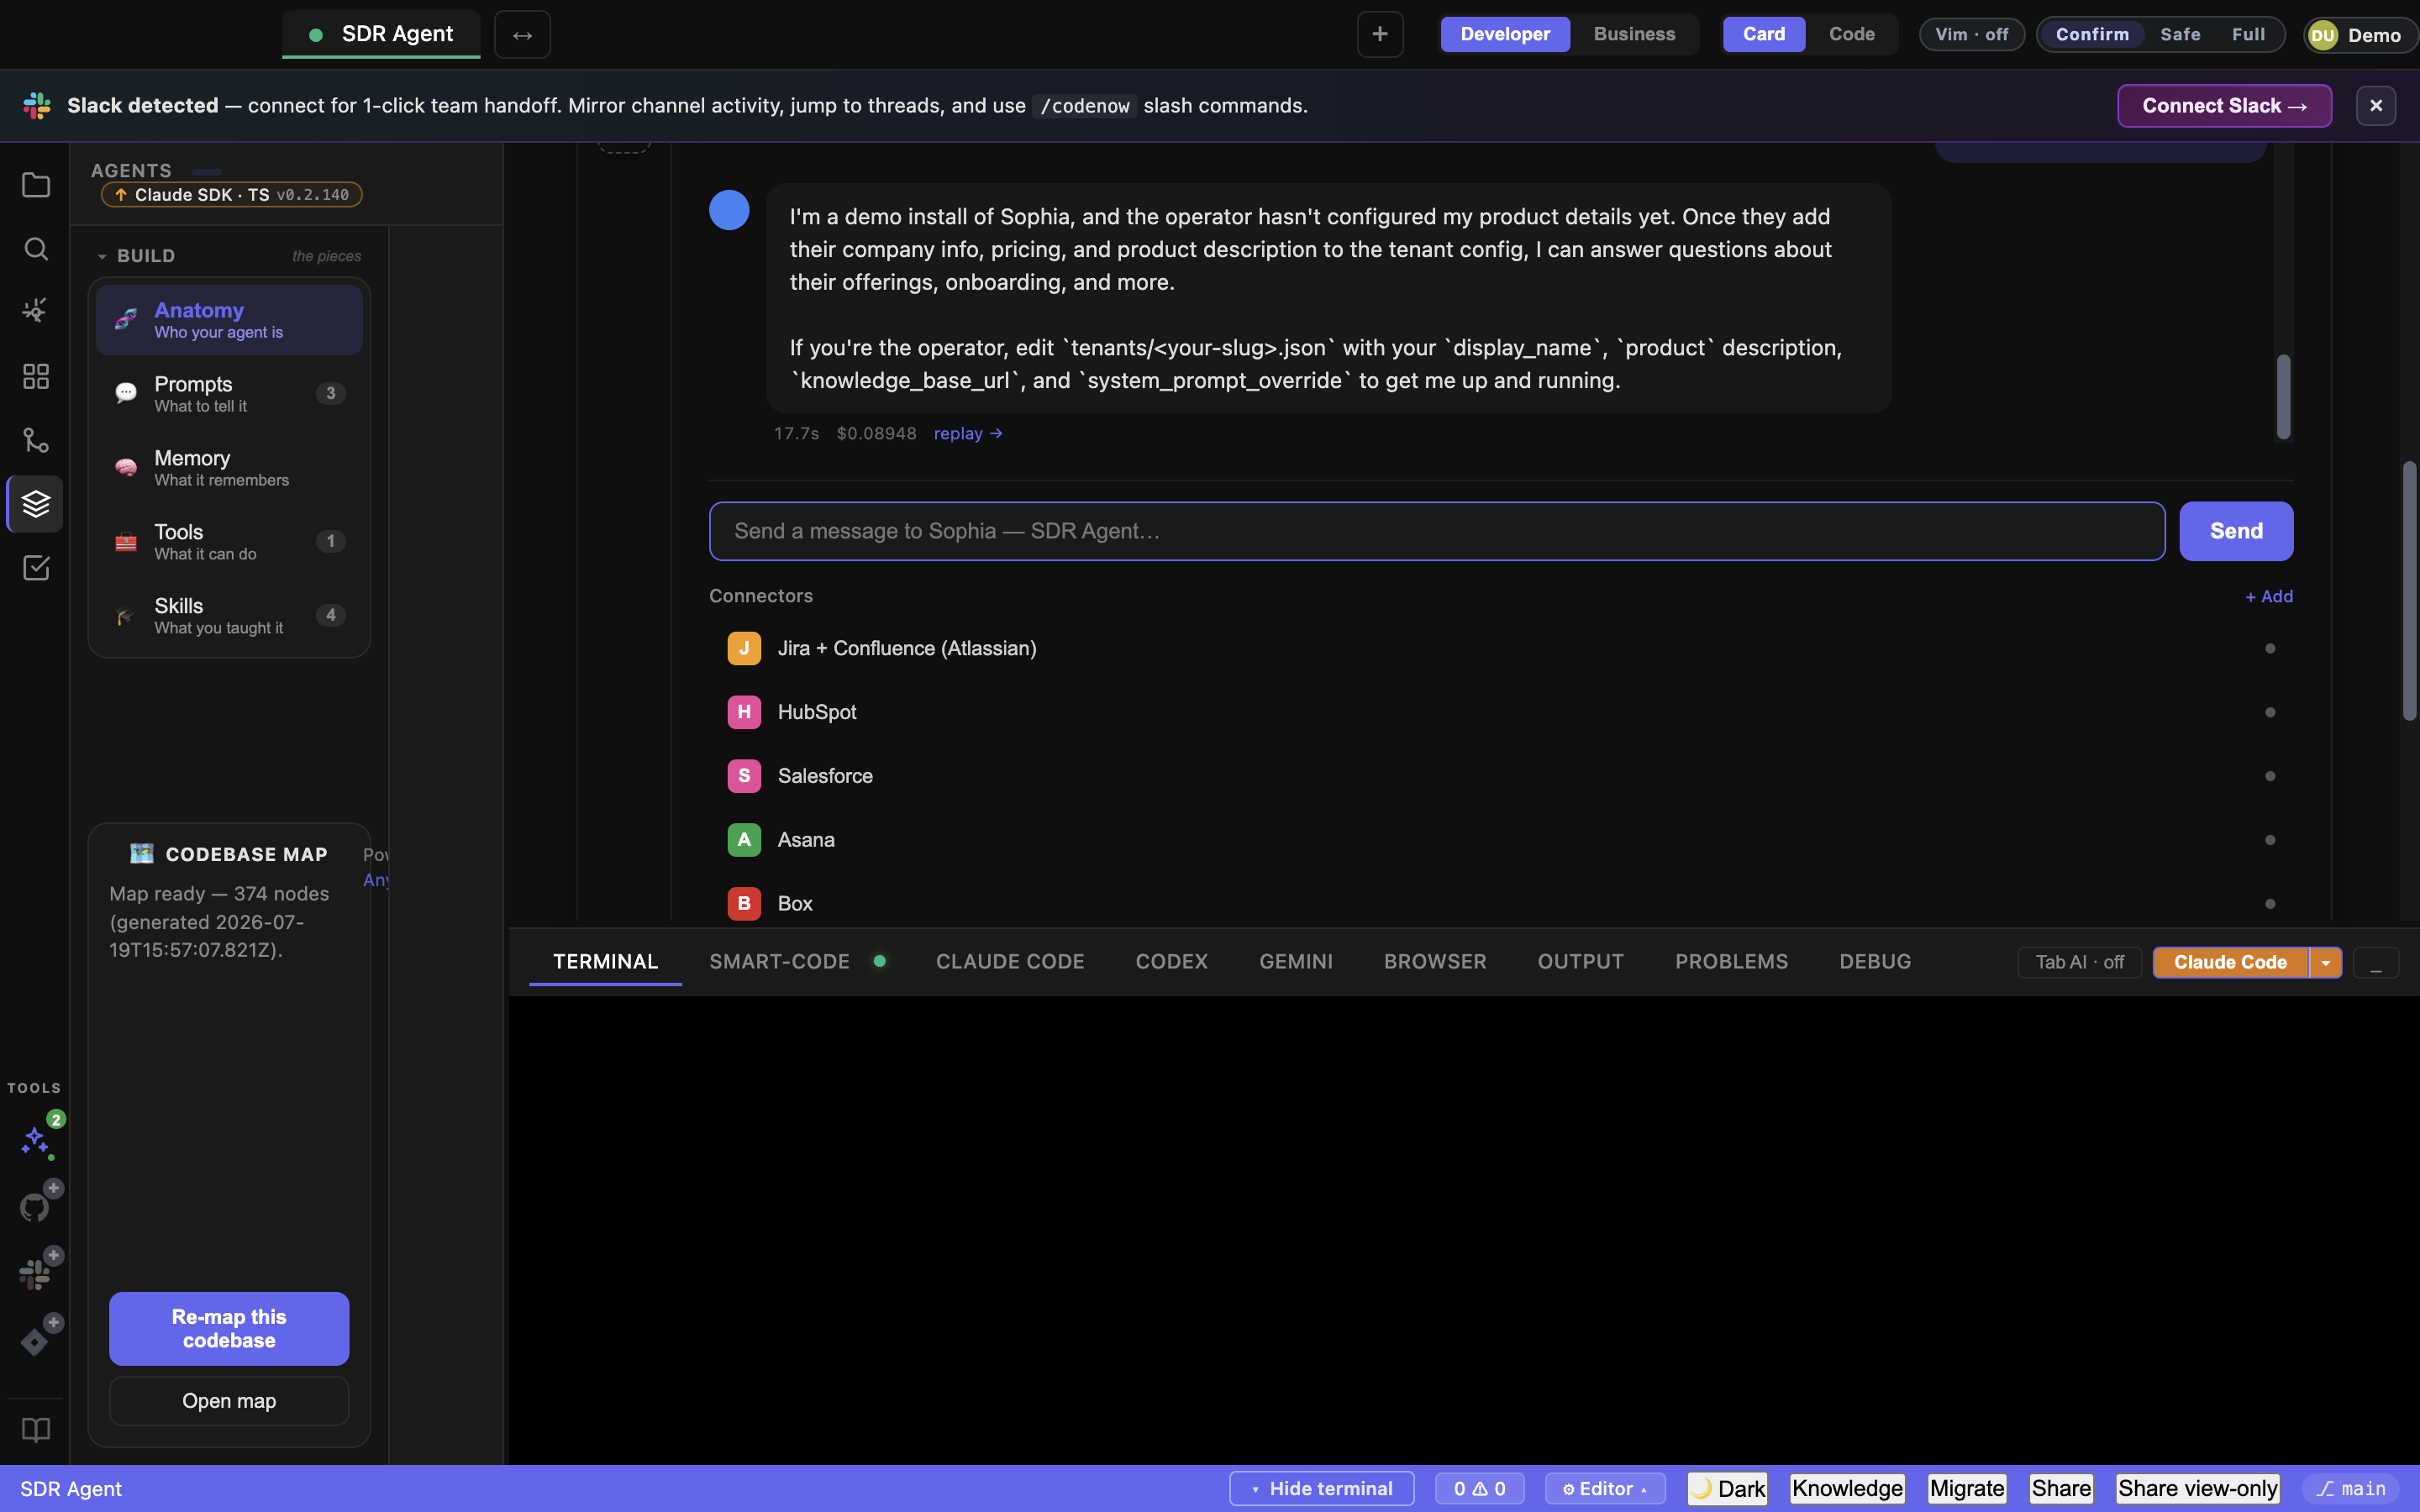This screenshot has height=1512, width=2420.
Task: Click the Asana connector A icon
Action: [744, 840]
